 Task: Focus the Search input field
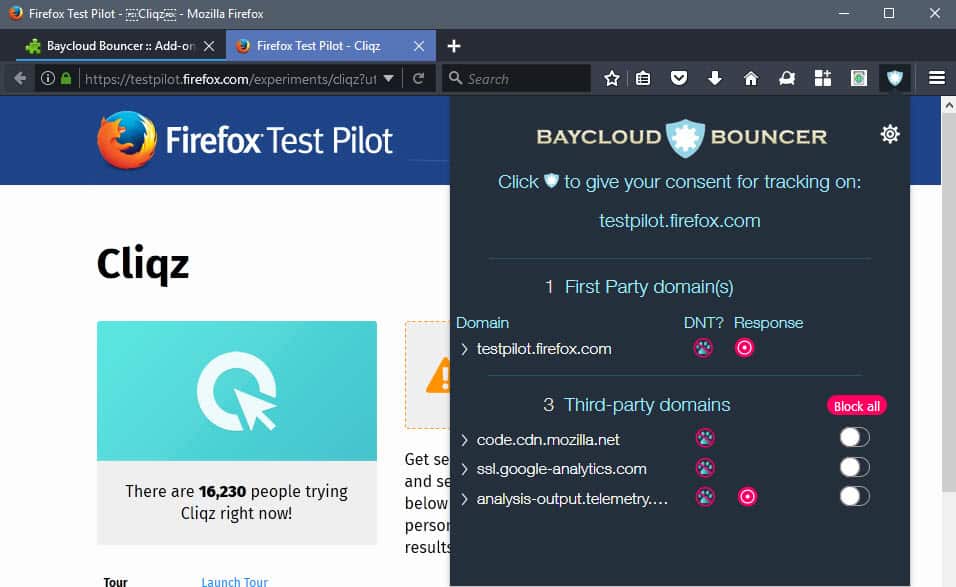[x=517, y=79]
